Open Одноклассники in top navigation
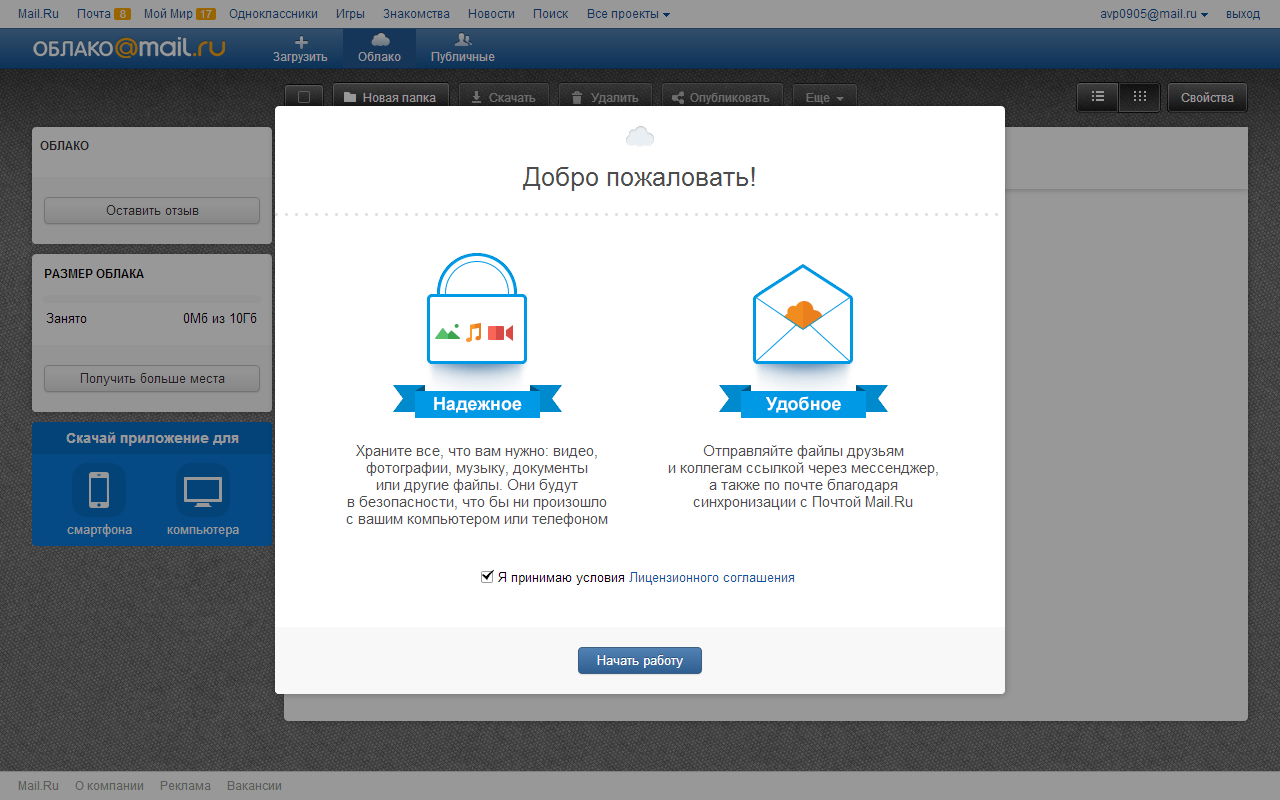This screenshot has height=800, width=1280. (273, 14)
